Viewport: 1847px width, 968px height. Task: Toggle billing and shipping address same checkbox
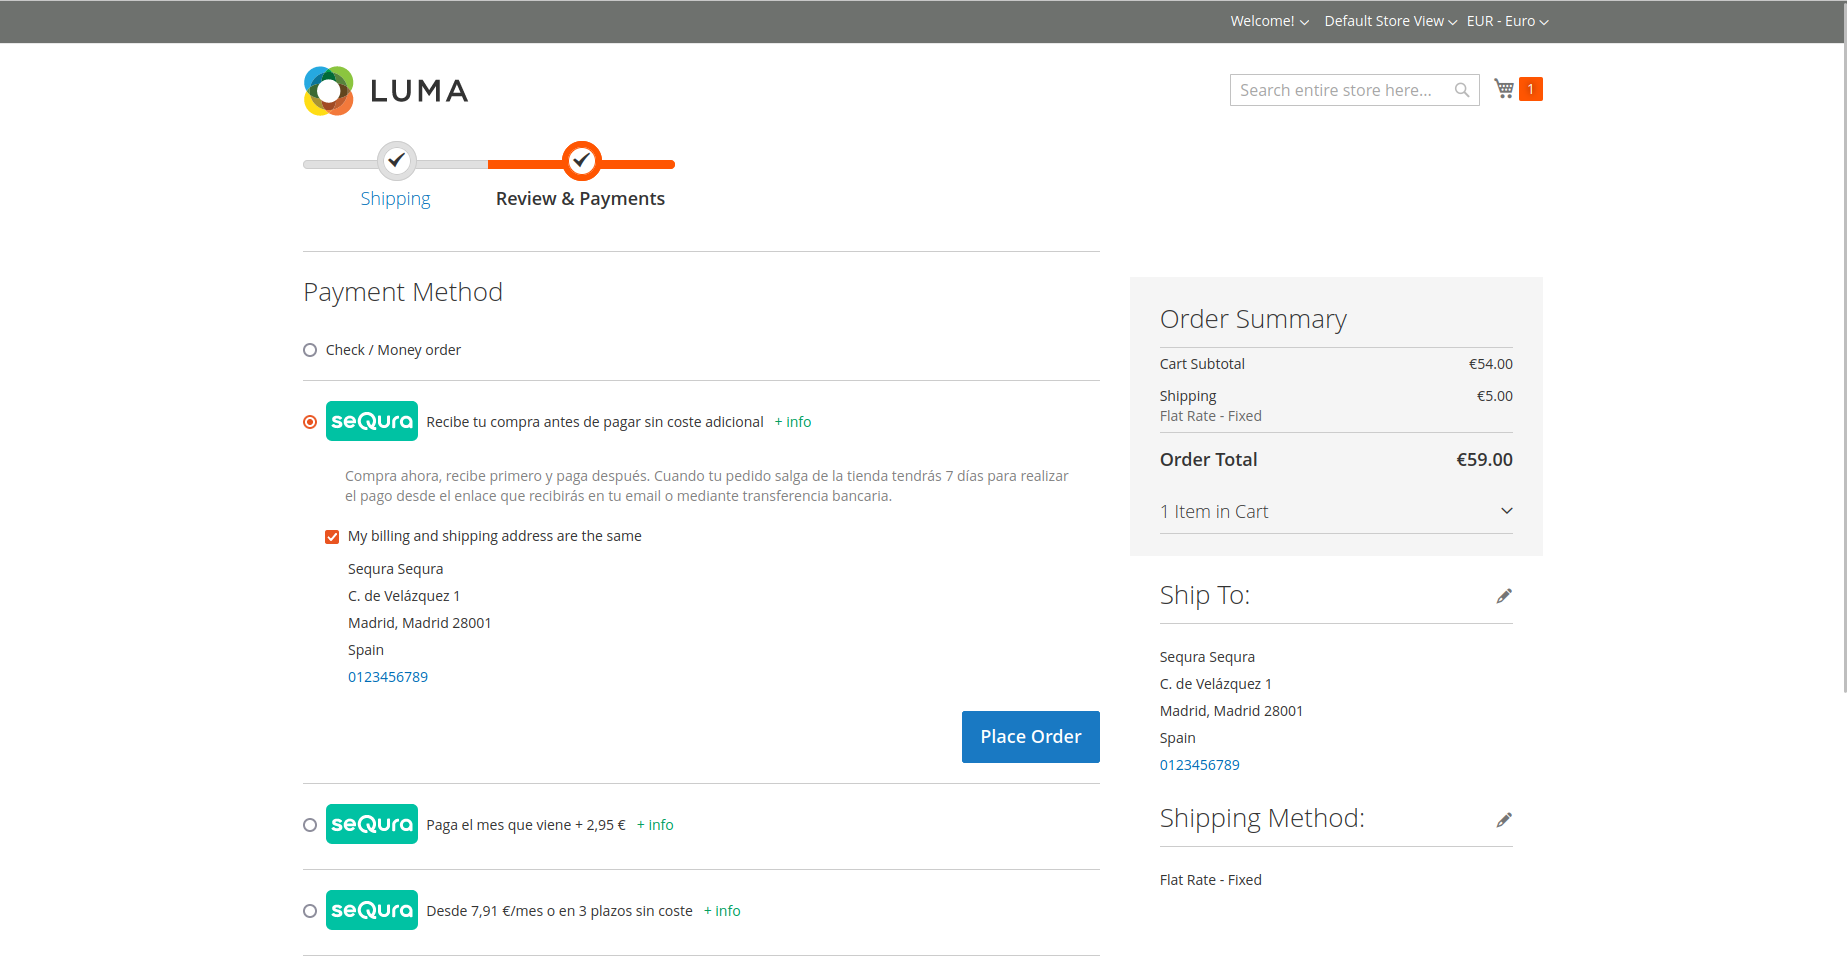coord(332,537)
